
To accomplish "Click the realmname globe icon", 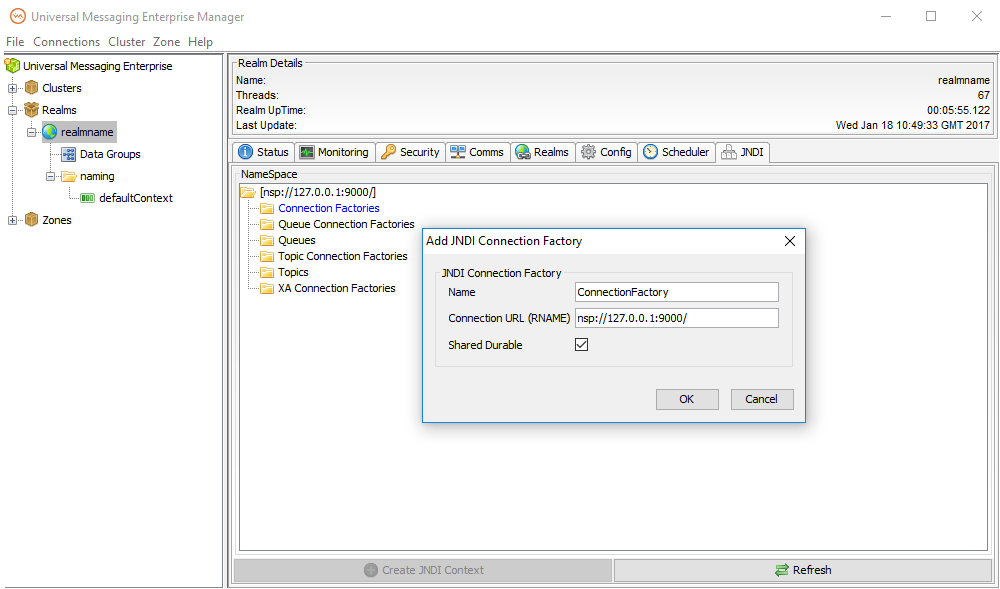I will [x=50, y=132].
